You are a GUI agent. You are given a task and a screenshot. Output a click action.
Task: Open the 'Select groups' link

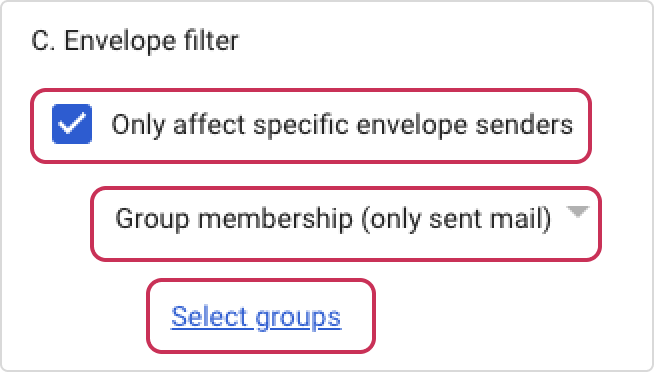[256, 317]
